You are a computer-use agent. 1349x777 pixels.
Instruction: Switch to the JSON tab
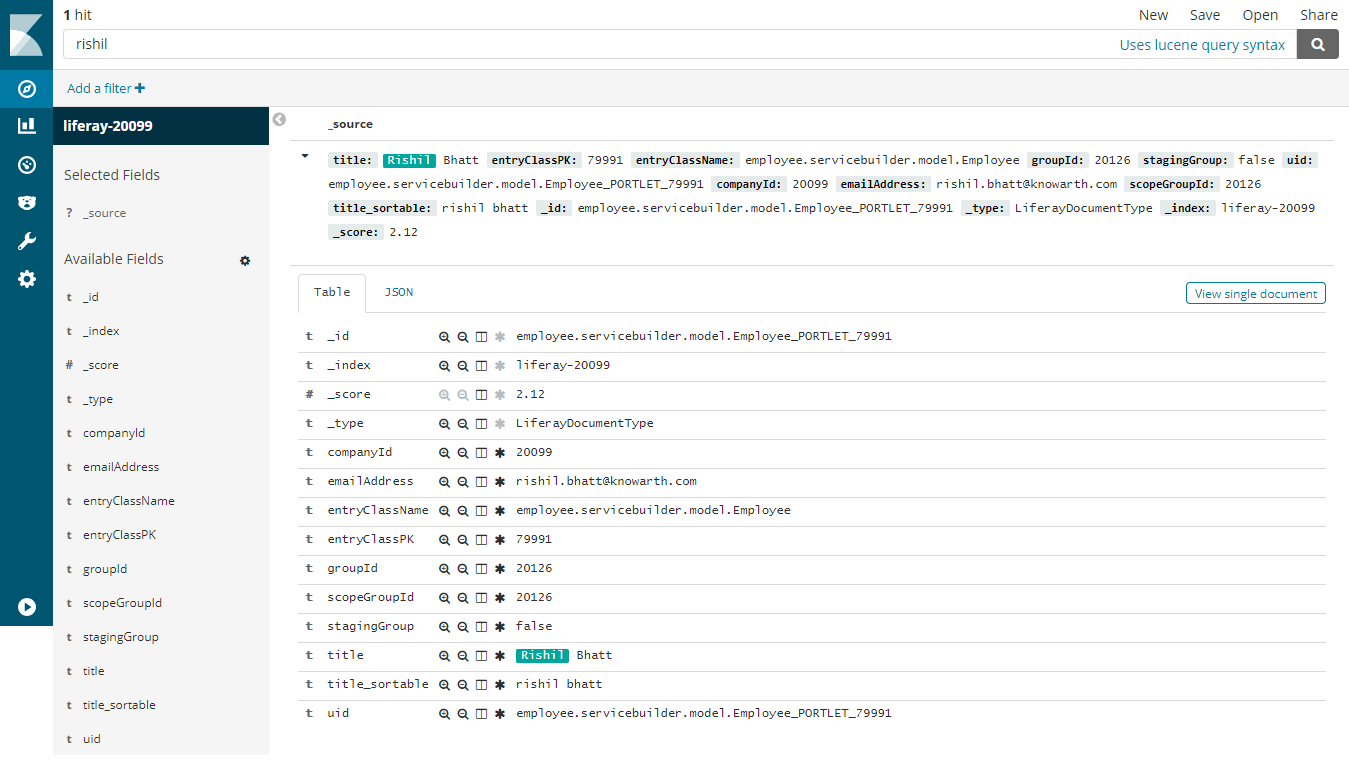click(399, 292)
